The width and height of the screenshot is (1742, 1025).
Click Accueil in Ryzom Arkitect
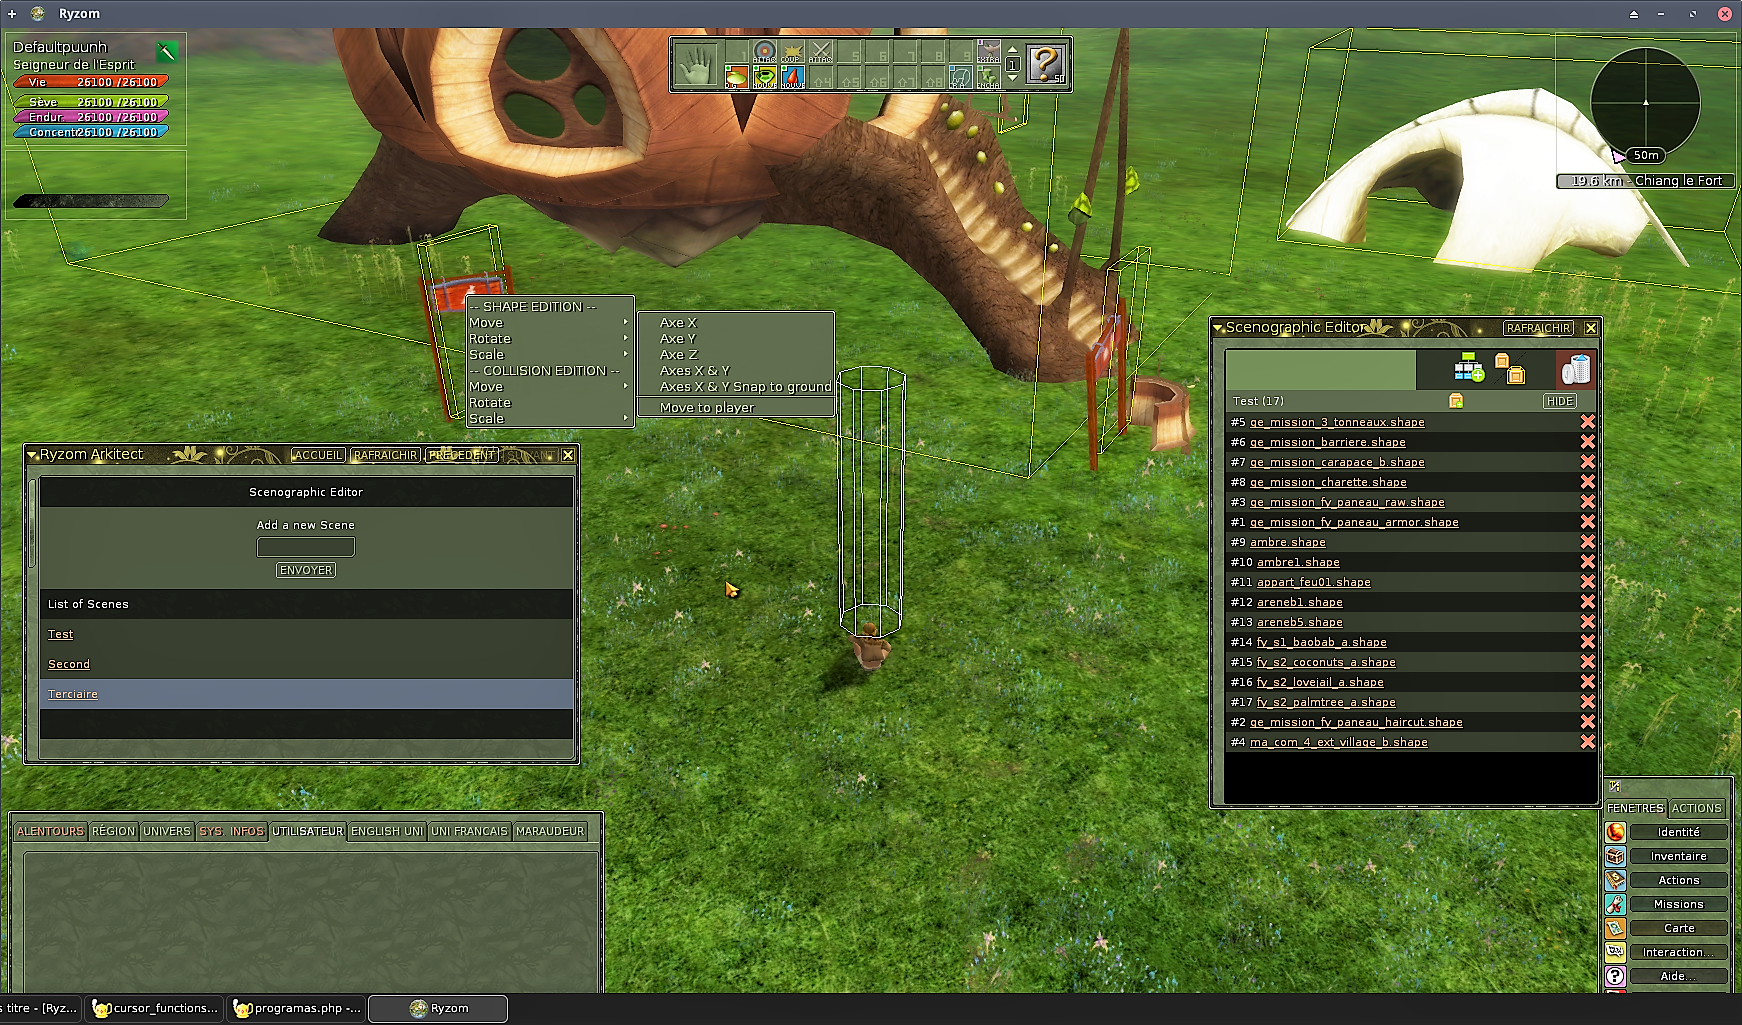tap(318, 455)
